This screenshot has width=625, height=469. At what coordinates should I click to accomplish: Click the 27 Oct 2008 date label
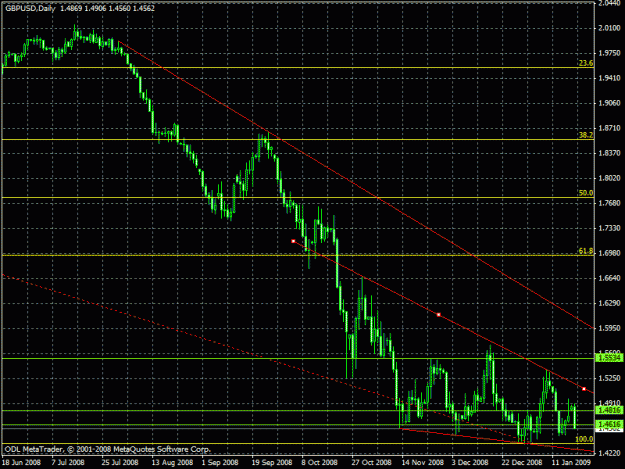tap(371, 462)
